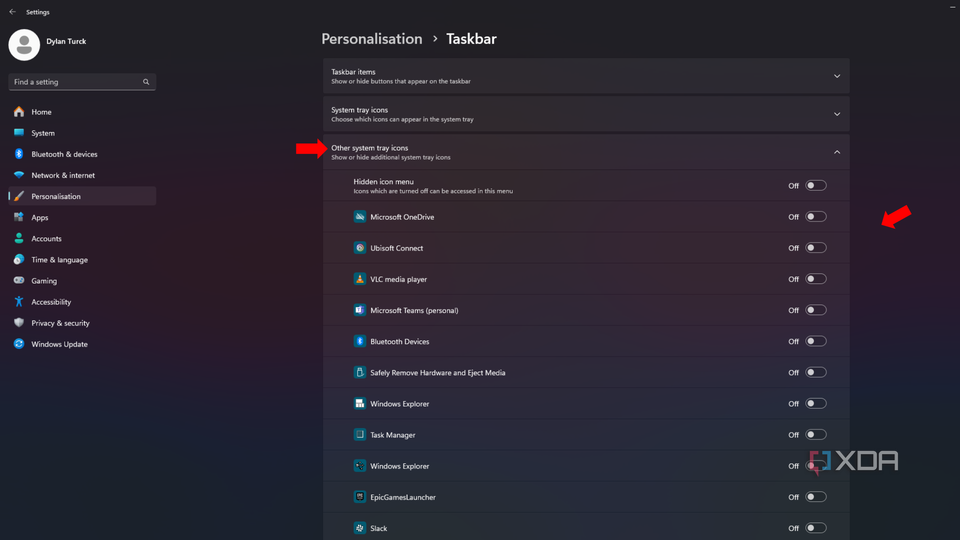
Task: Click the Personalisation breadcrumb link
Action: coord(372,39)
